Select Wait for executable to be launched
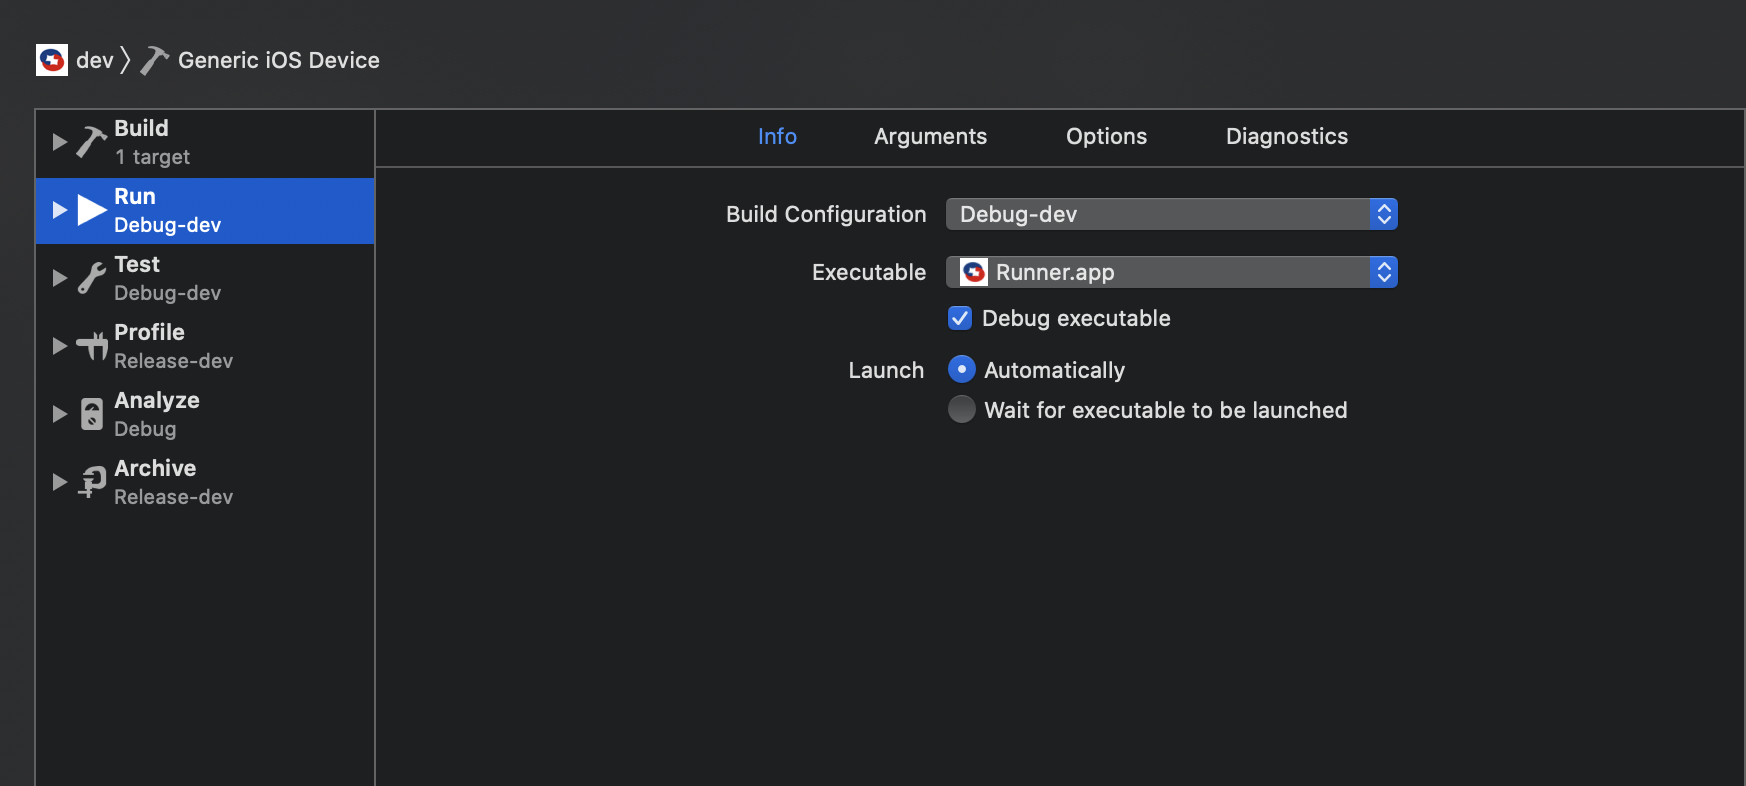Image resolution: width=1746 pixels, height=786 pixels. 961,410
